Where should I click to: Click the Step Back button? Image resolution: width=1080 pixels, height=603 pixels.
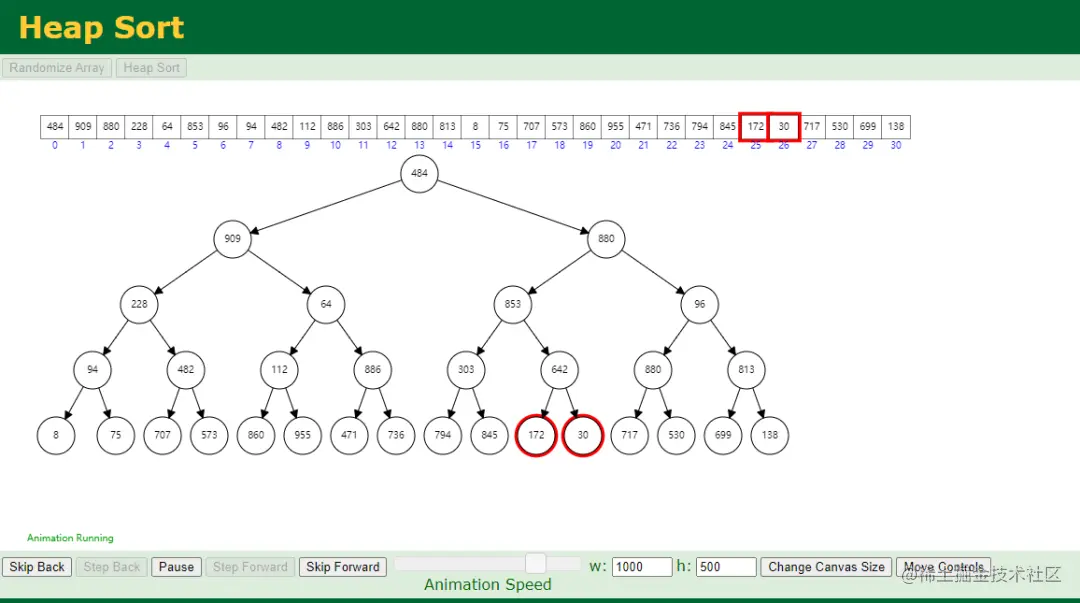(x=112, y=566)
